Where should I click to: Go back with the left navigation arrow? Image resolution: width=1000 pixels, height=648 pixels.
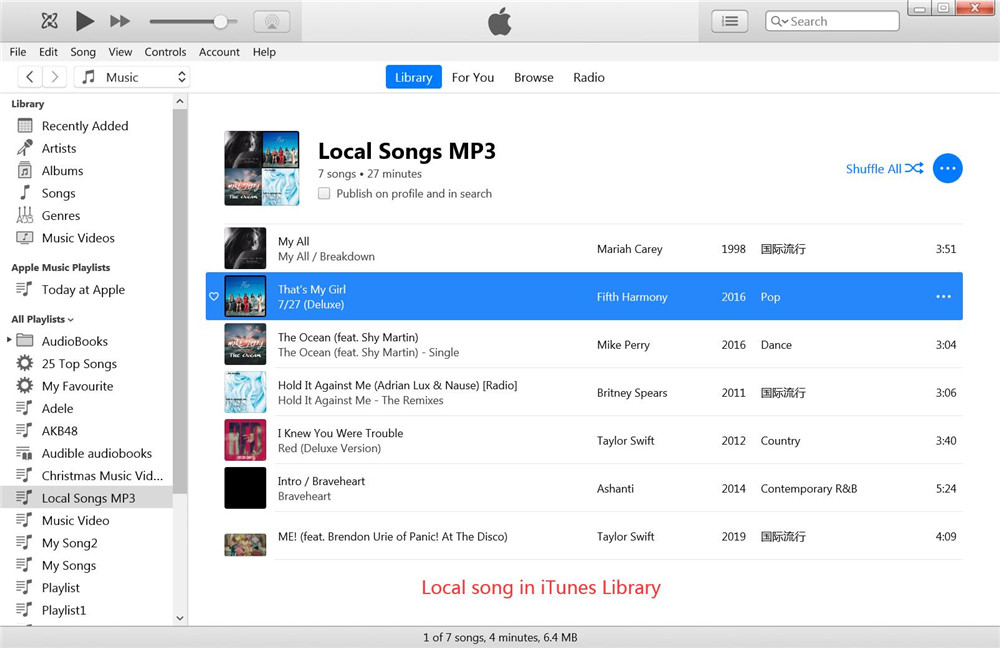29,77
